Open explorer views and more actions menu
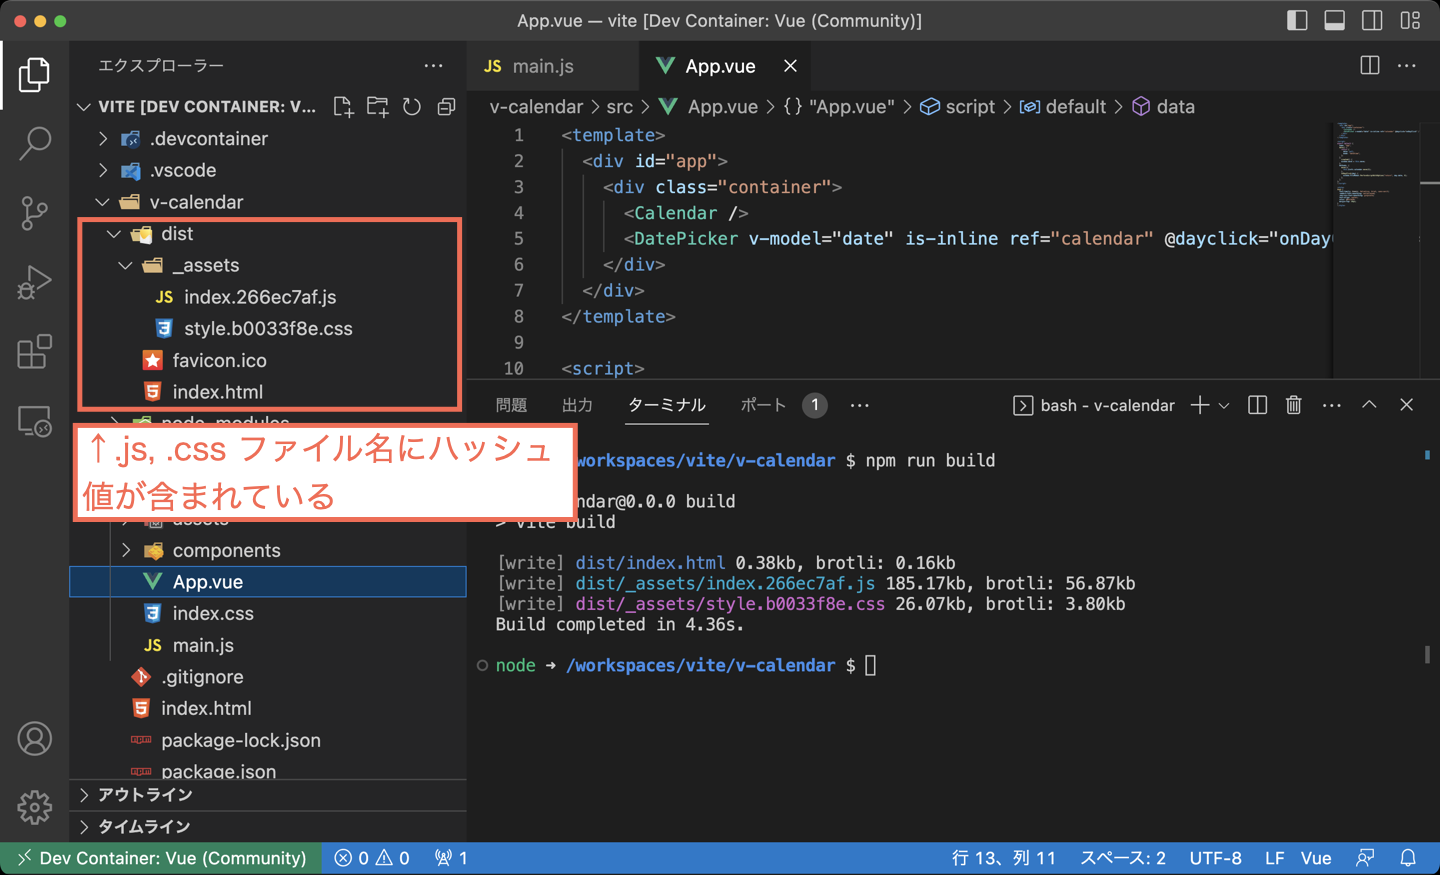This screenshot has height=875, width=1440. [433, 65]
